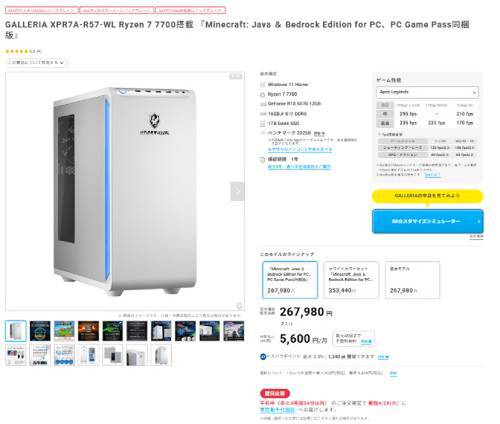This screenshot has width=500, height=424.
Task: Click the zoom icon at image bottom corner
Action: 239,306
